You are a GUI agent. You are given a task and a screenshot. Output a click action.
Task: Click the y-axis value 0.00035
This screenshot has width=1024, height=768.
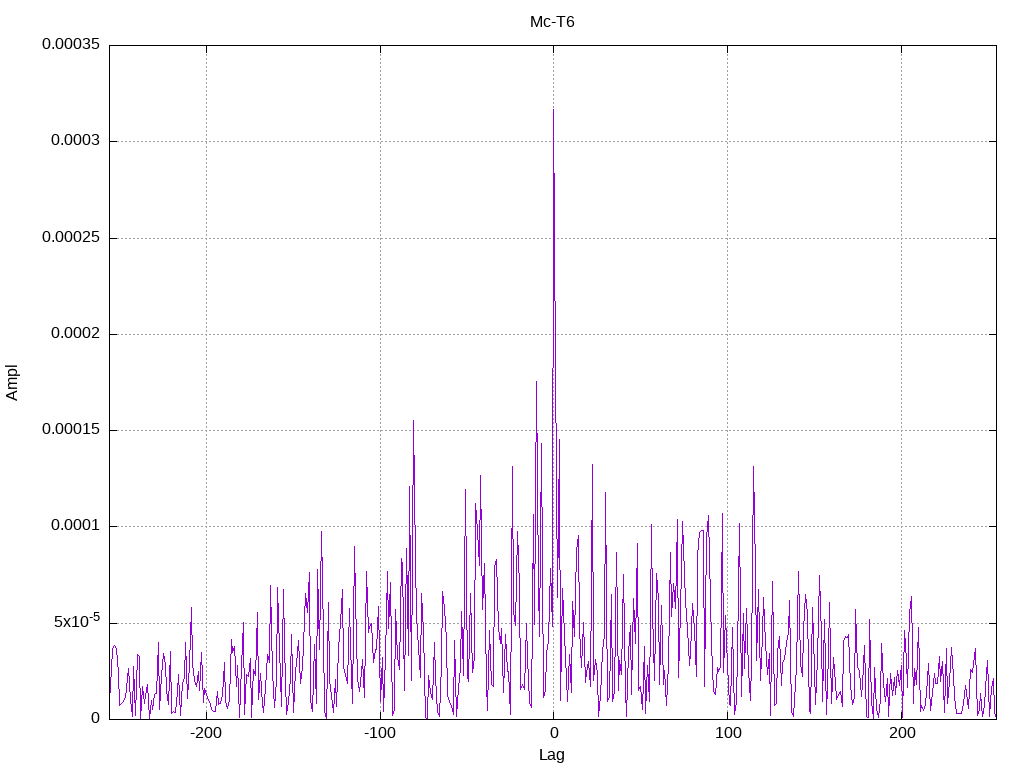71,44
